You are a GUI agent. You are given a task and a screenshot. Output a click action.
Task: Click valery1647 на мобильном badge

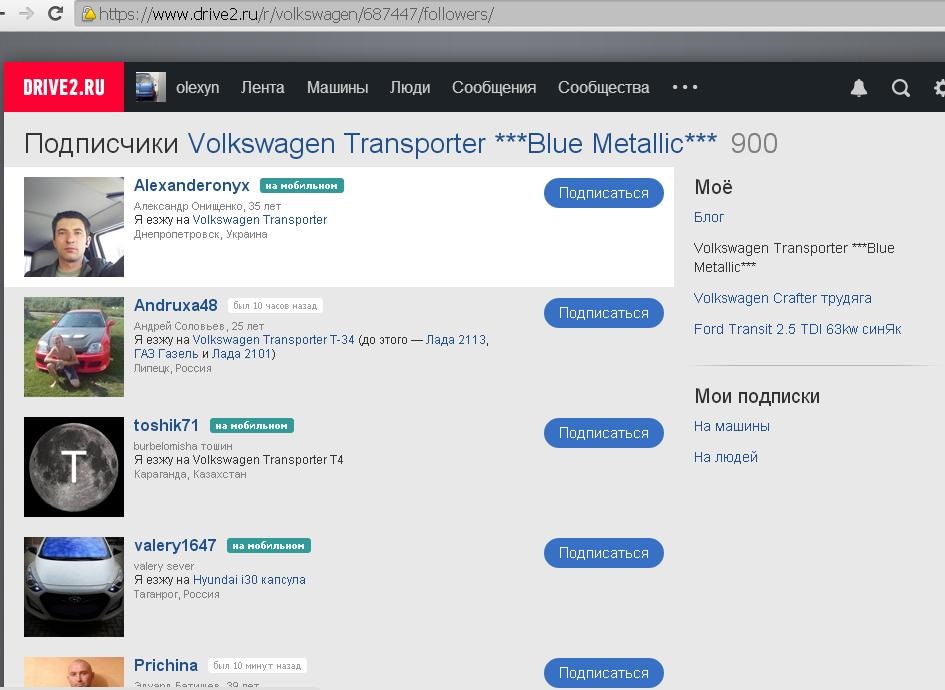click(x=268, y=545)
